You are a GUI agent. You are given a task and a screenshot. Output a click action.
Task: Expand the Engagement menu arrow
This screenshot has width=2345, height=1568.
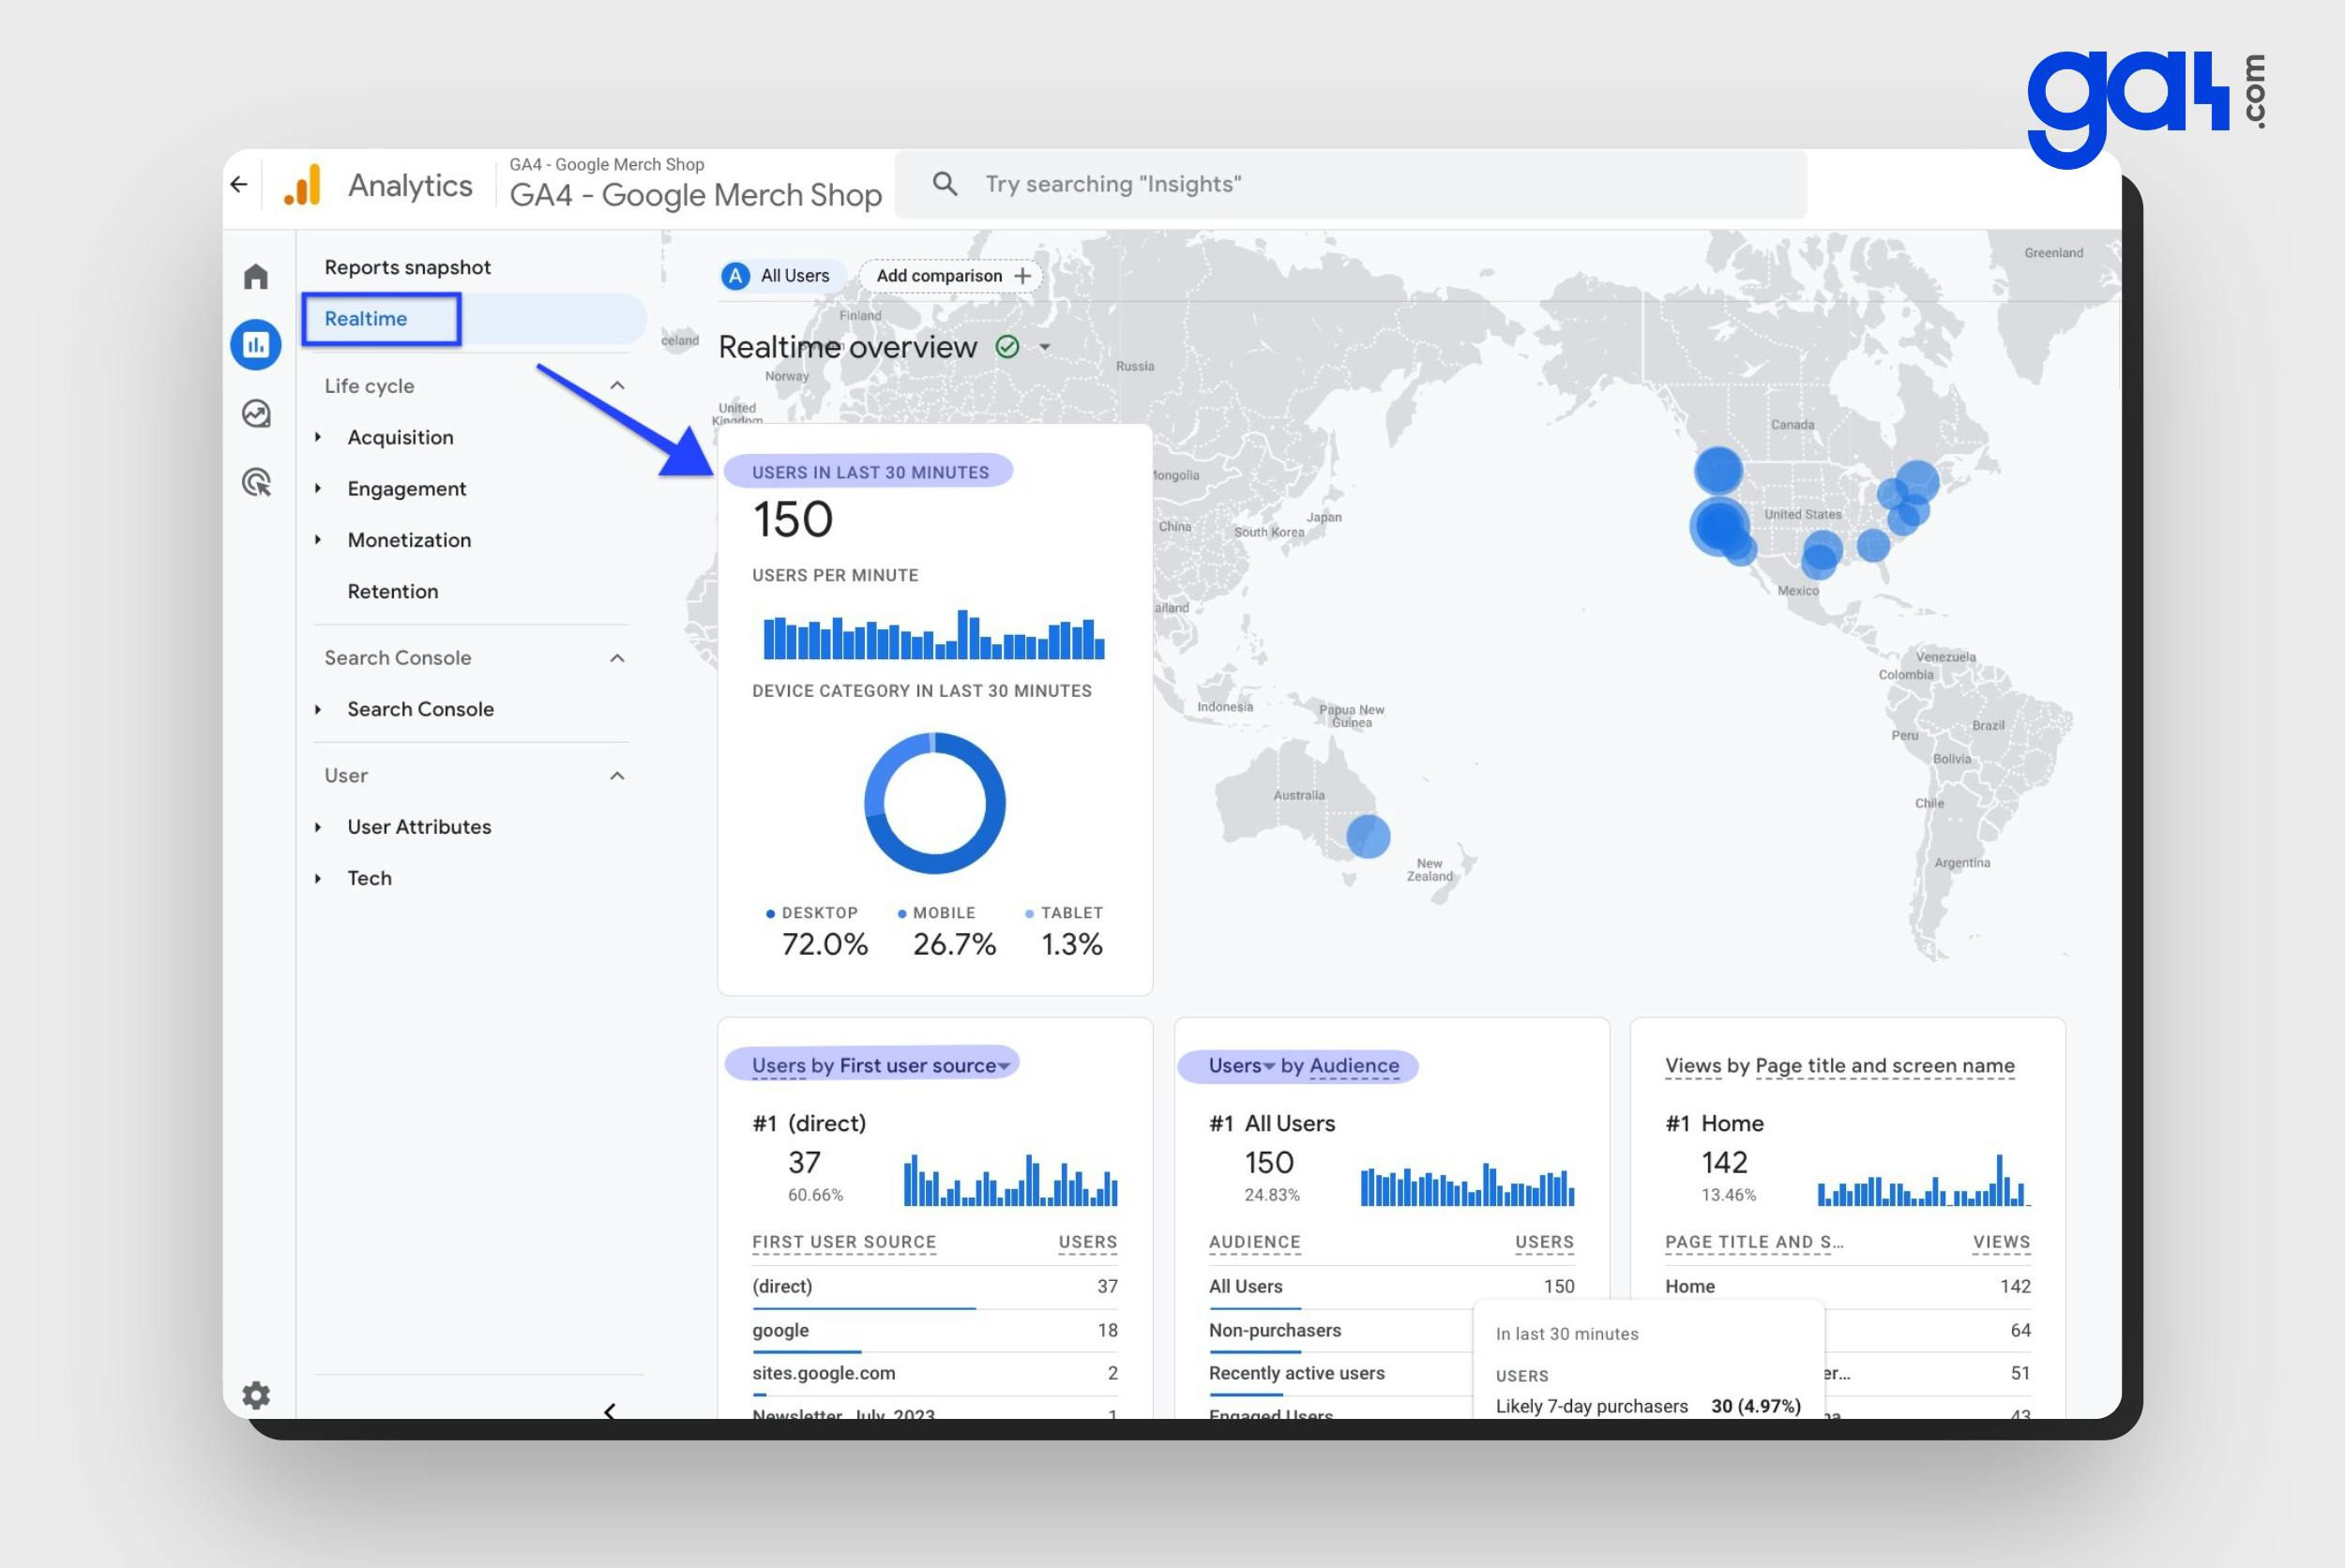click(318, 488)
